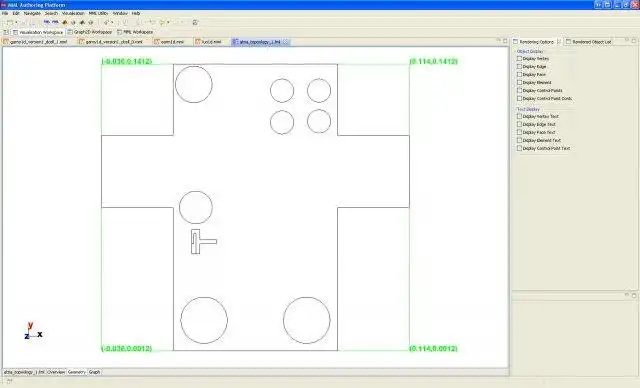Switch to the MML Workspace perspective

(135, 32)
